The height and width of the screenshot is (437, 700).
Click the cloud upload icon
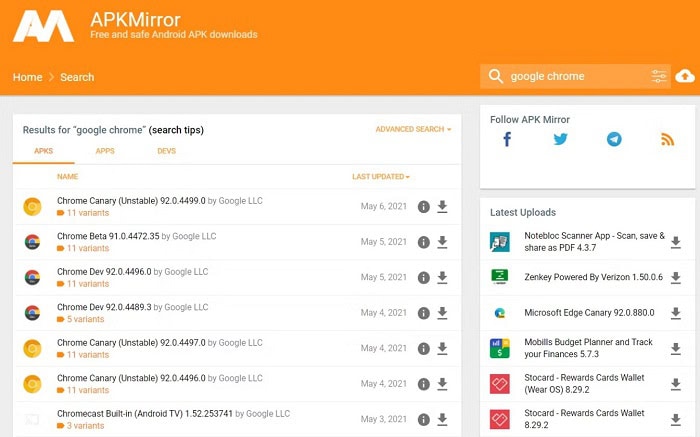point(684,76)
